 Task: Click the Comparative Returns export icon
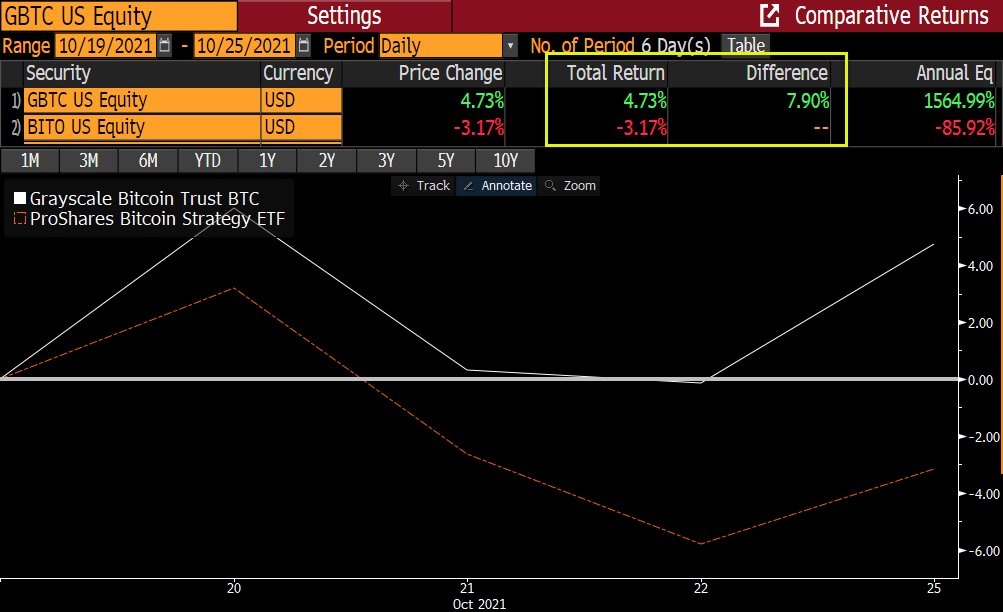click(x=770, y=15)
